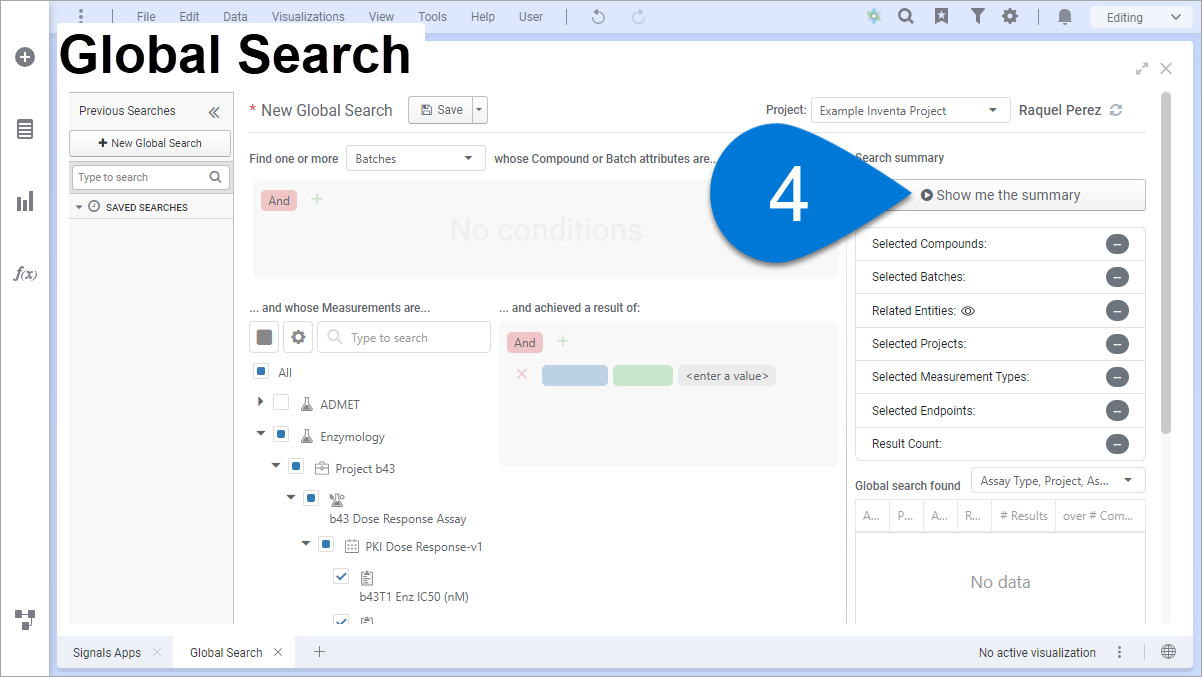
Task: Click the <enter a value> placeholder
Action: pyautogui.click(x=727, y=376)
